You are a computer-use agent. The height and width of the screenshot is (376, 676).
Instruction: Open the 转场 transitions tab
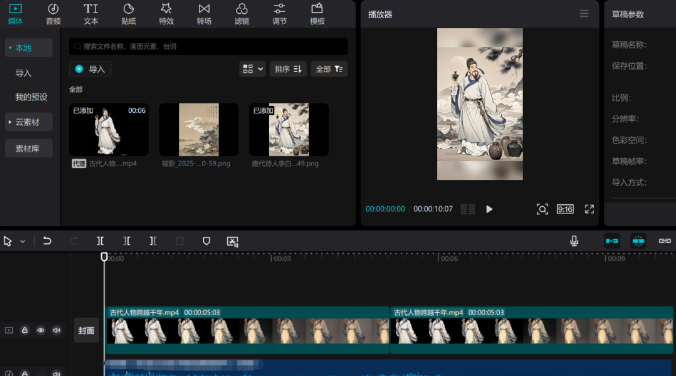(204, 14)
